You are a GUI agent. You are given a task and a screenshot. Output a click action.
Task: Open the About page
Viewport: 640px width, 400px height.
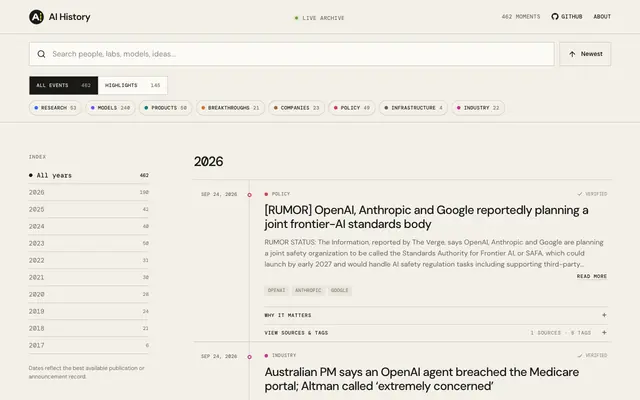602,17
